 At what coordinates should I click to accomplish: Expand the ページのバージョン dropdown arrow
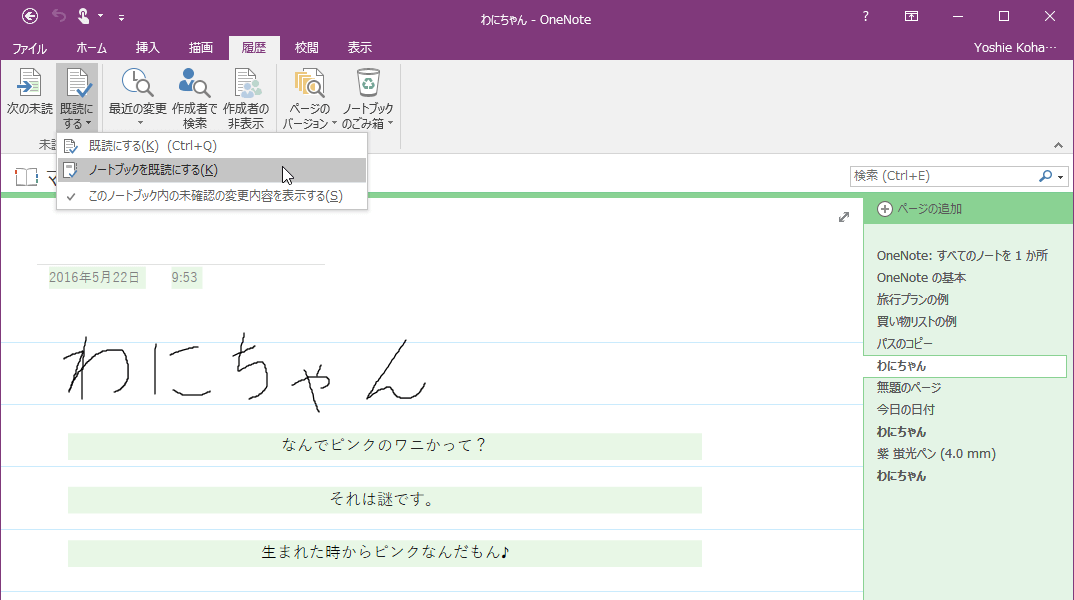[334, 124]
